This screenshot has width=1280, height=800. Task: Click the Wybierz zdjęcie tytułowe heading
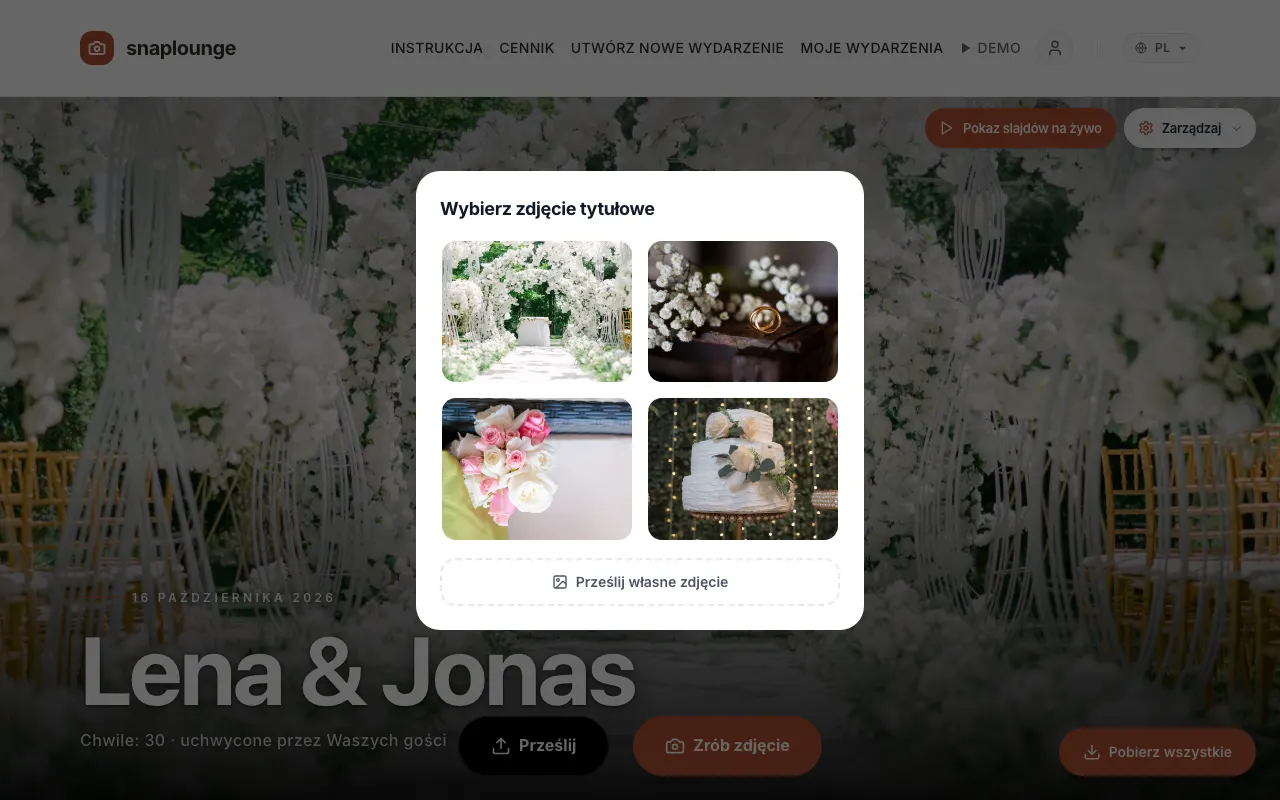tap(547, 209)
